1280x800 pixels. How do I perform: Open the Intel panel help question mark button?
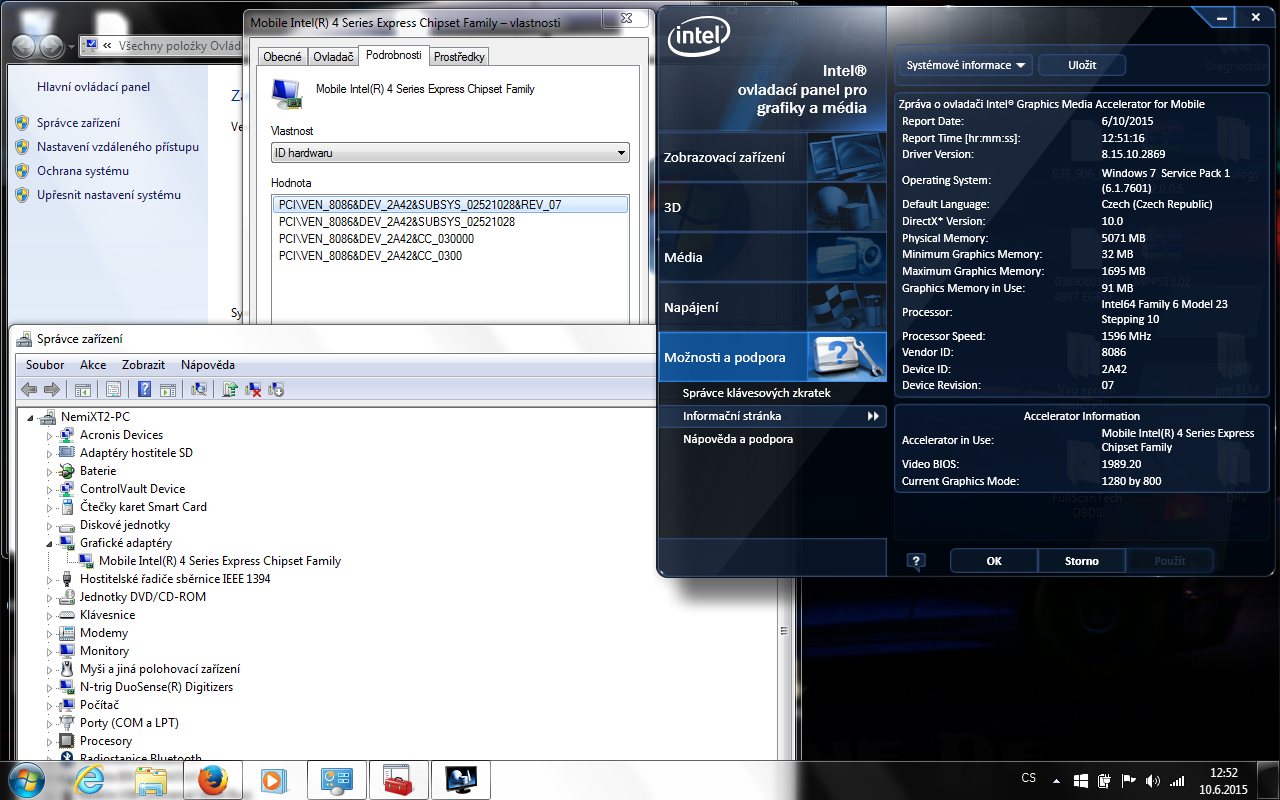[x=916, y=561]
